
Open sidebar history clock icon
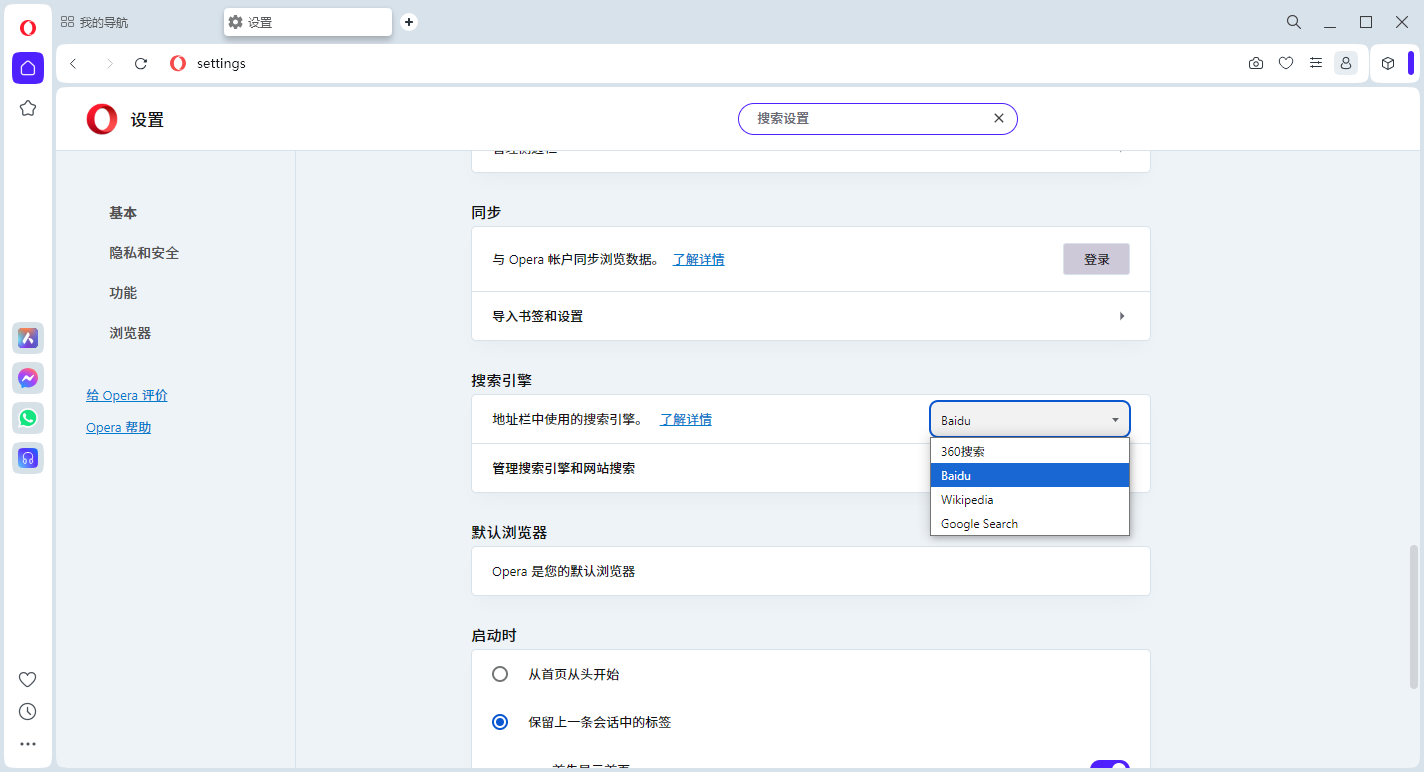[28, 712]
